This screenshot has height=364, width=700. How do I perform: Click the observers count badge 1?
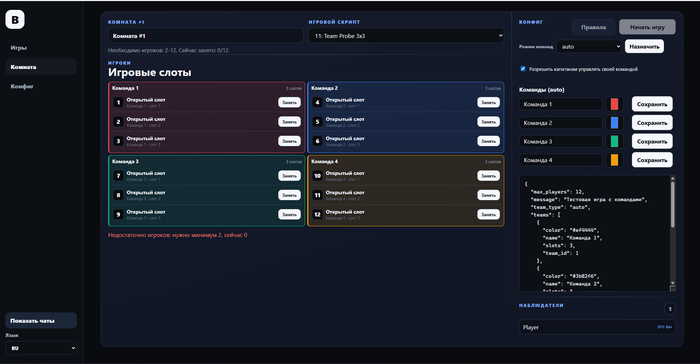tap(670, 309)
